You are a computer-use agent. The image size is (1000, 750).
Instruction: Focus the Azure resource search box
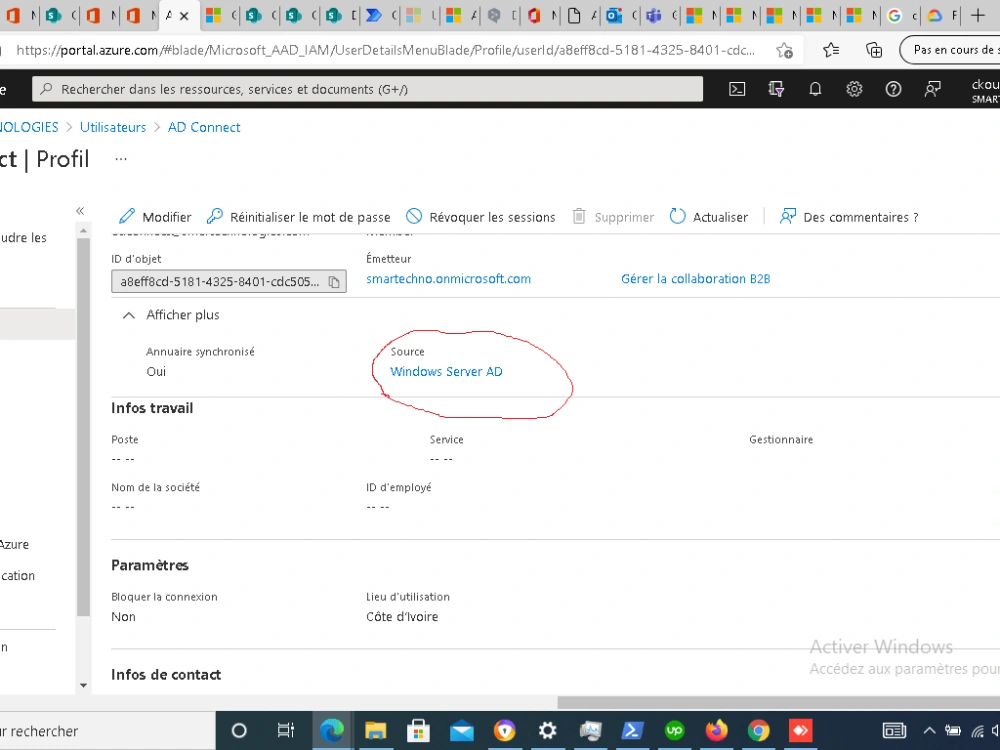tap(367, 89)
